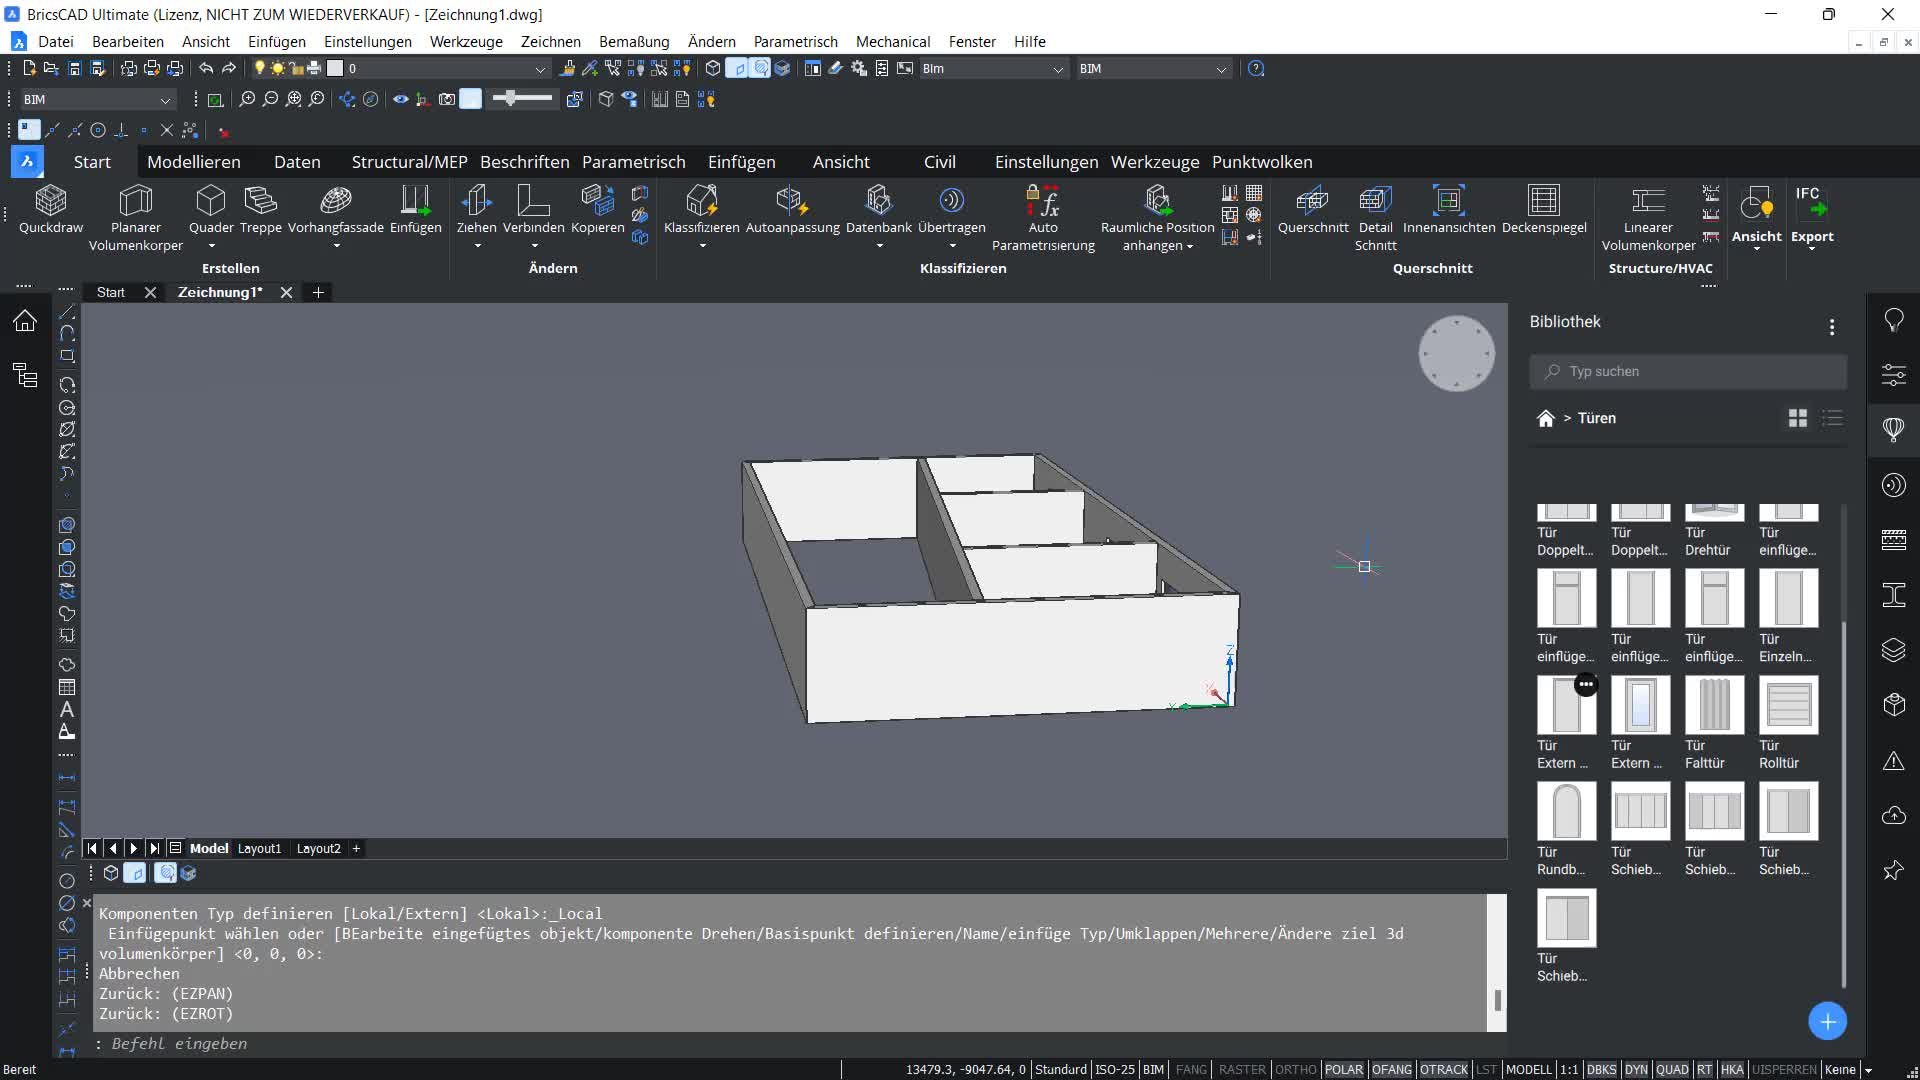Click Türen breadcrumb in library

[1596, 418]
